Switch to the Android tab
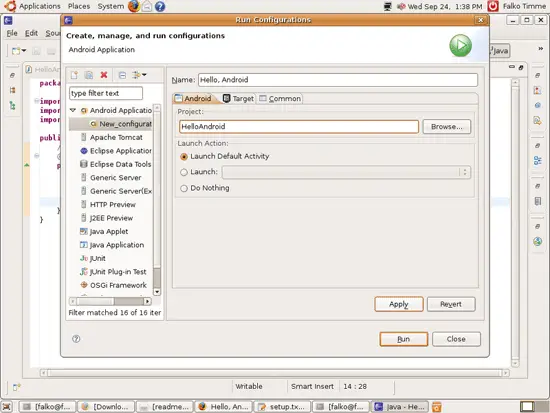This screenshot has width=550, height=413. pyautogui.click(x=194, y=99)
